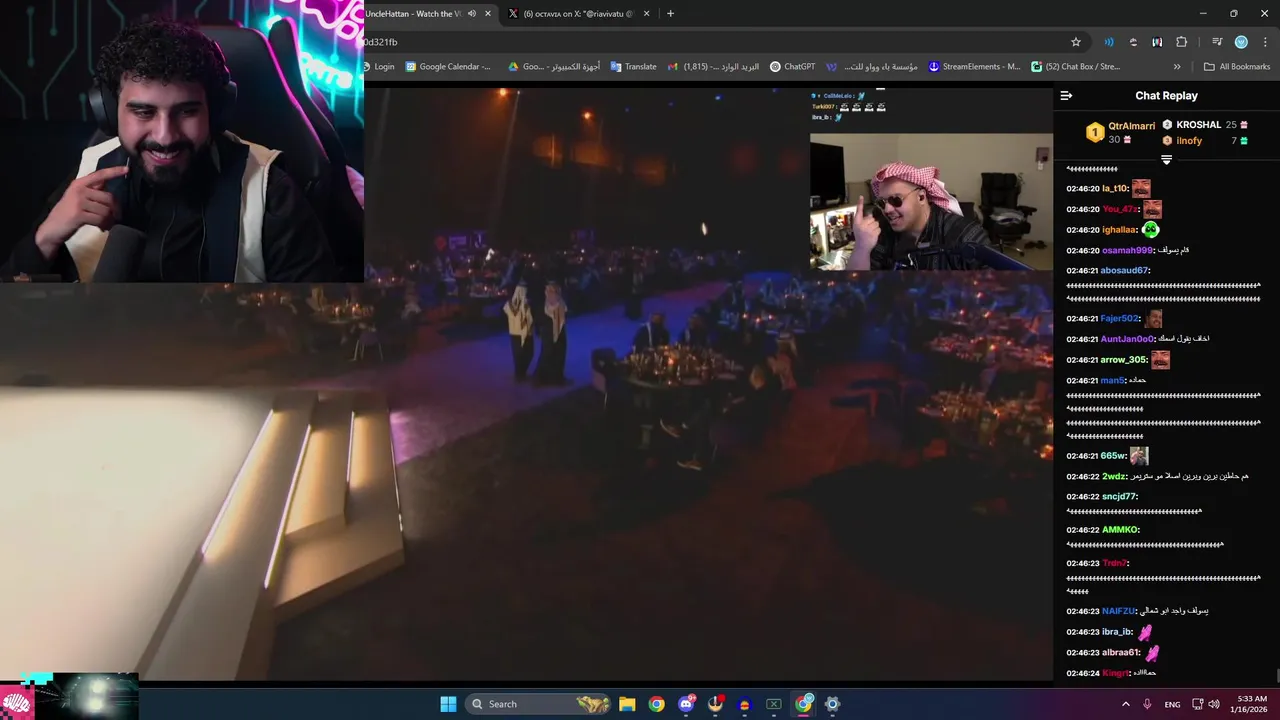Click username 2wdz in chat
This screenshot has width=1280, height=720.
tap(1113, 477)
